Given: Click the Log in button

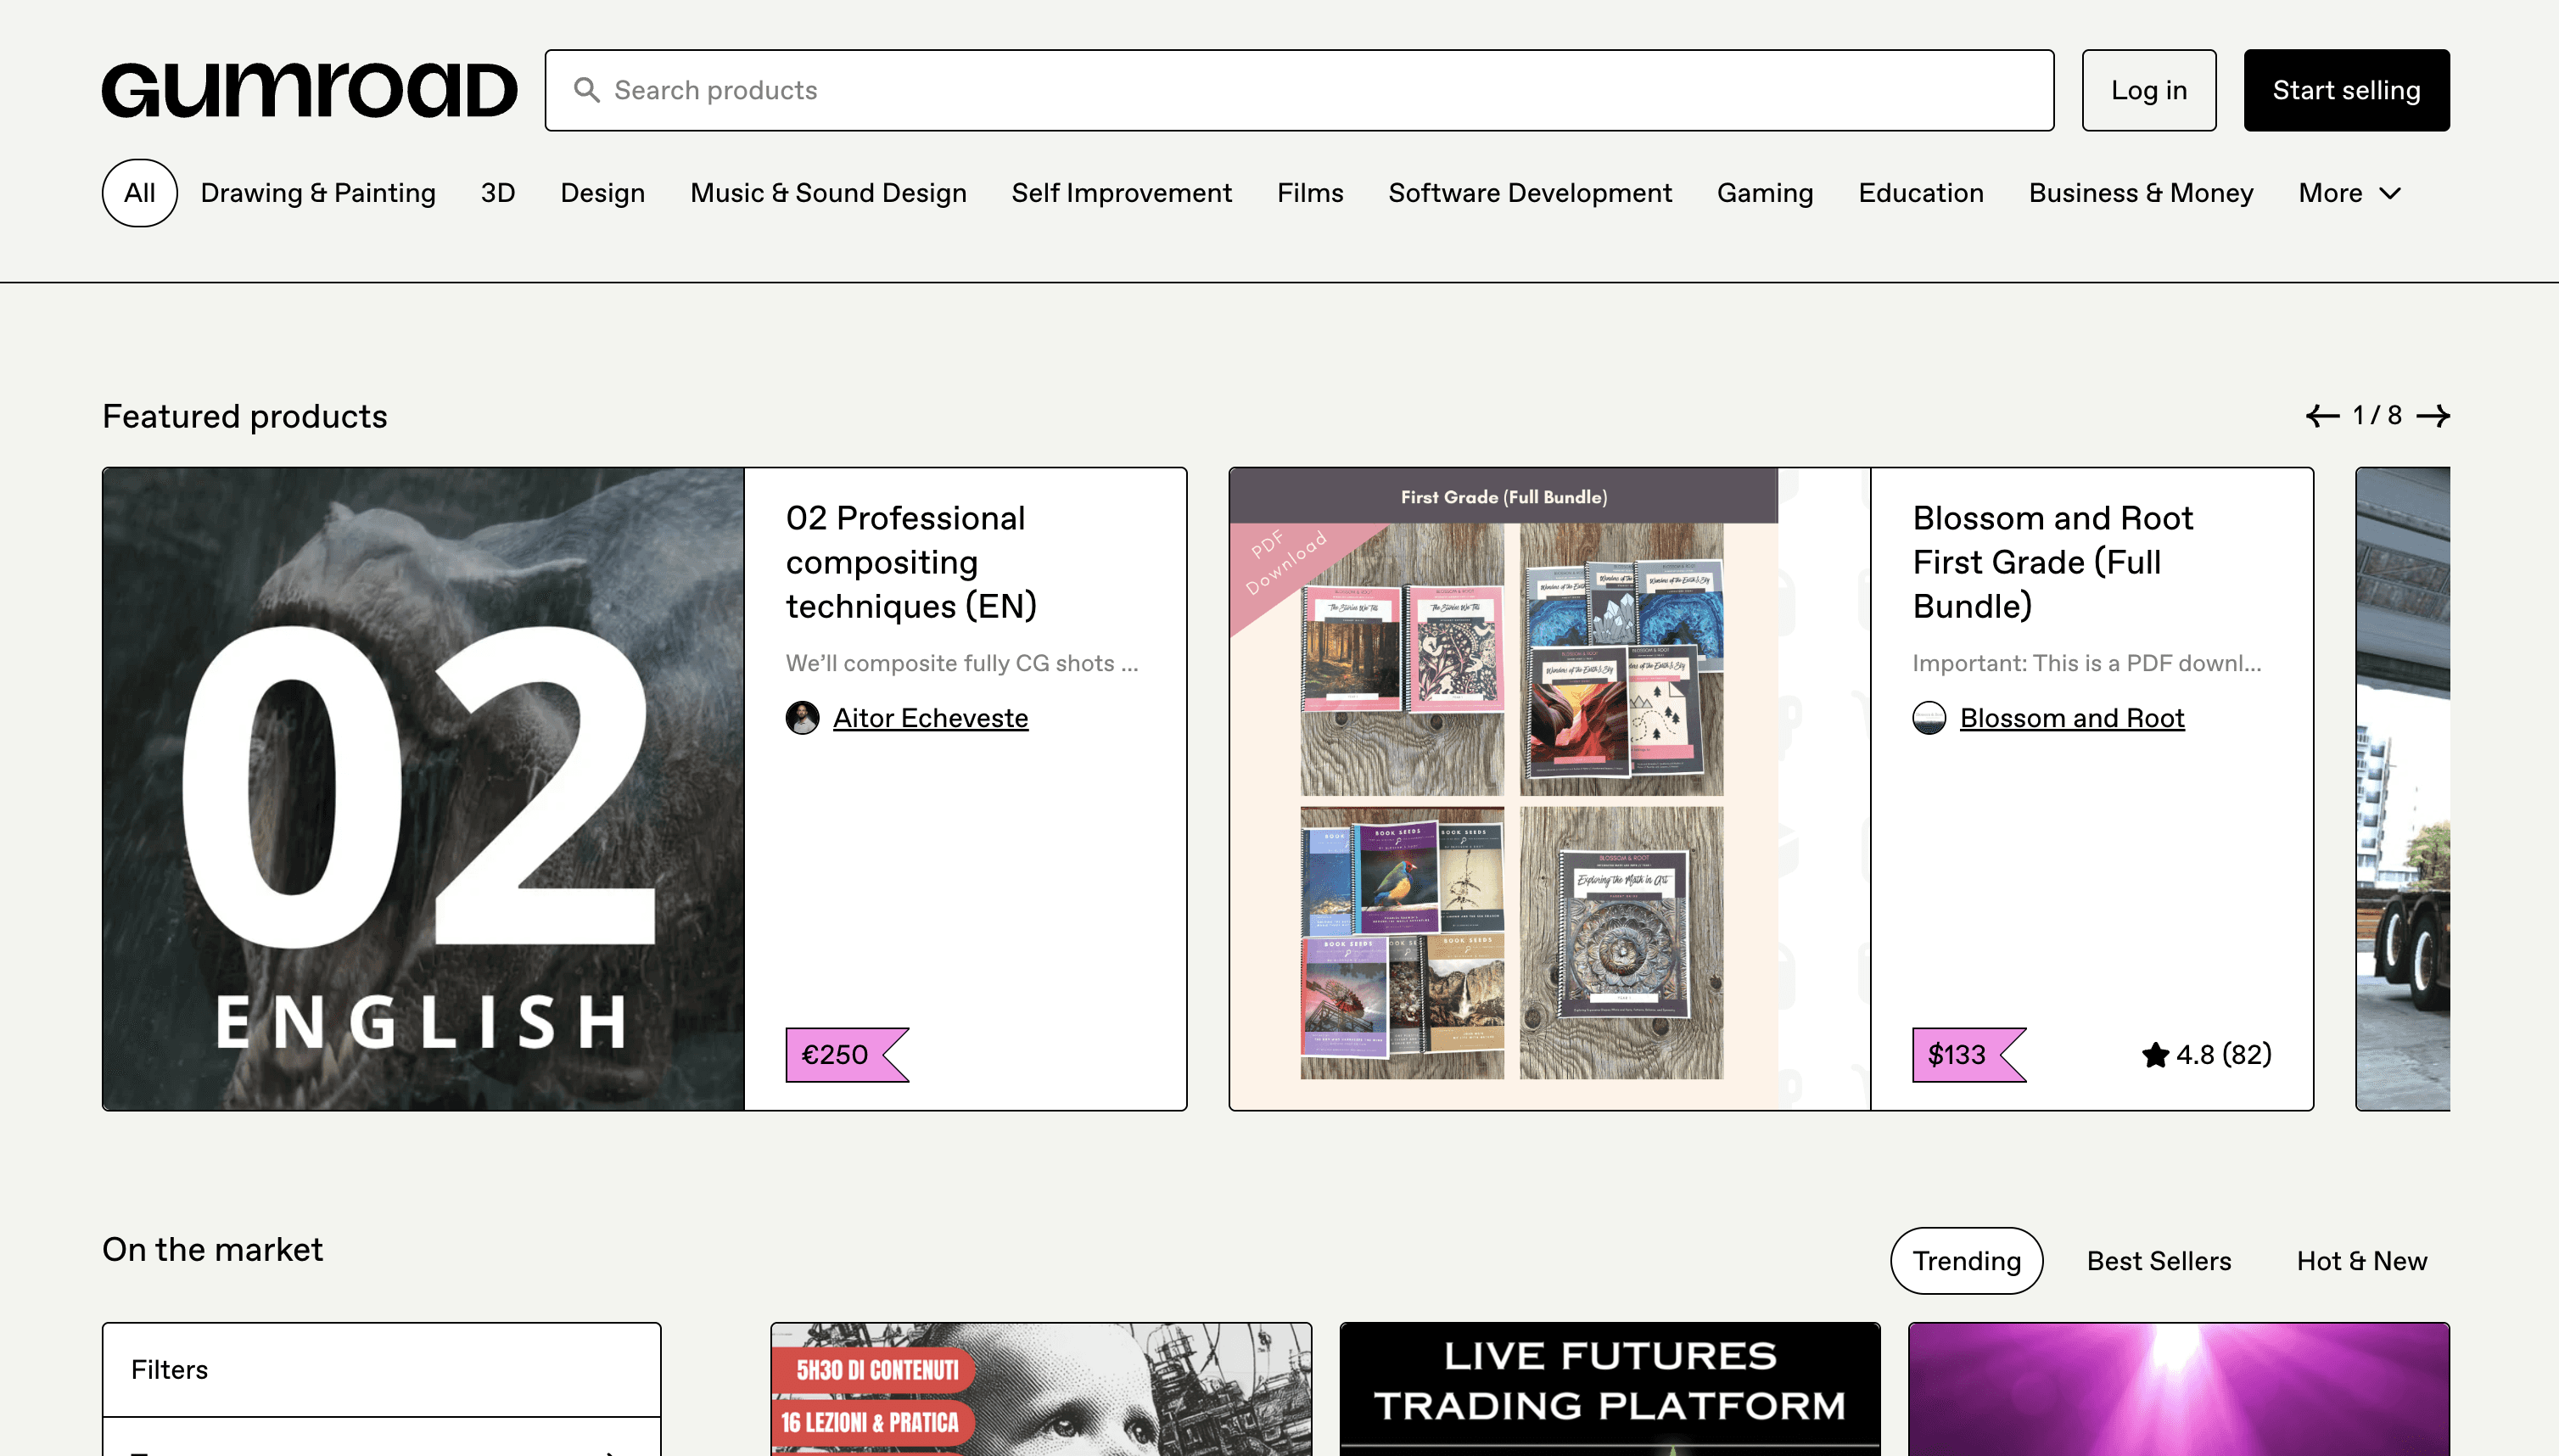Looking at the screenshot, I should [x=2148, y=90].
